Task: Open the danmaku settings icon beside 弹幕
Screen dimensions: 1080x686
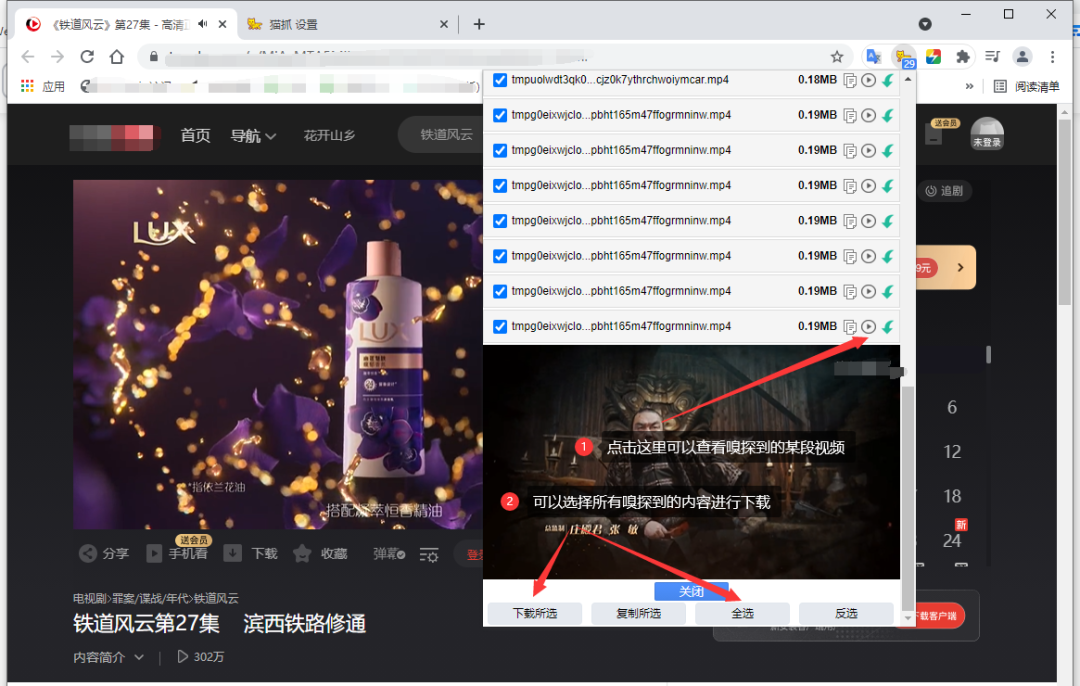Action: click(x=429, y=554)
